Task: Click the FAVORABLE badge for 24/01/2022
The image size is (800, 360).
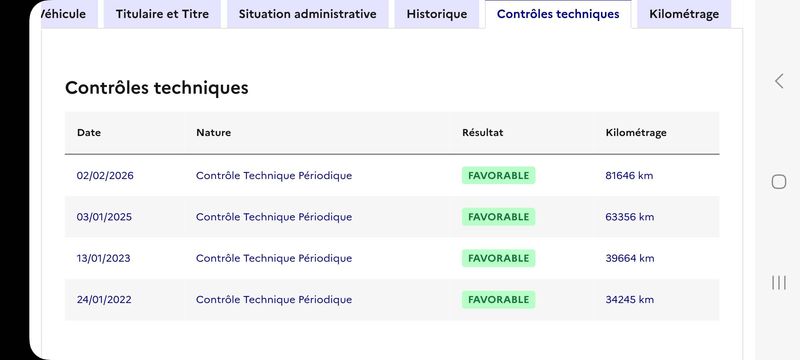Action: pos(498,299)
